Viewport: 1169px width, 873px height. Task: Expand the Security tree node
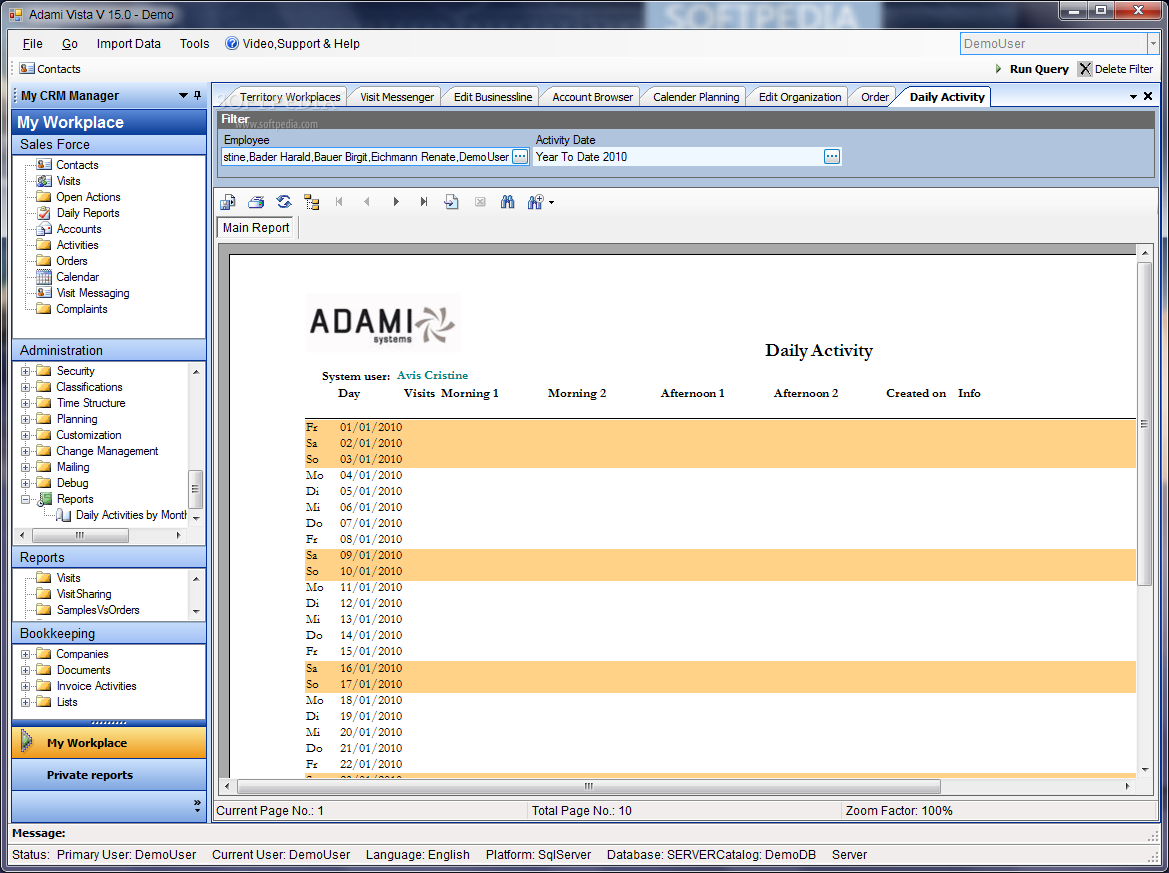(25, 371)
